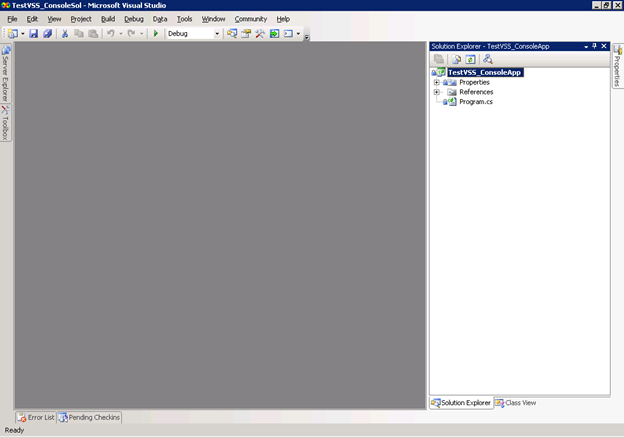Screen dimensions: 624x438
Task: Click the Cut scissors icon
Action: (x=65, y=34)
